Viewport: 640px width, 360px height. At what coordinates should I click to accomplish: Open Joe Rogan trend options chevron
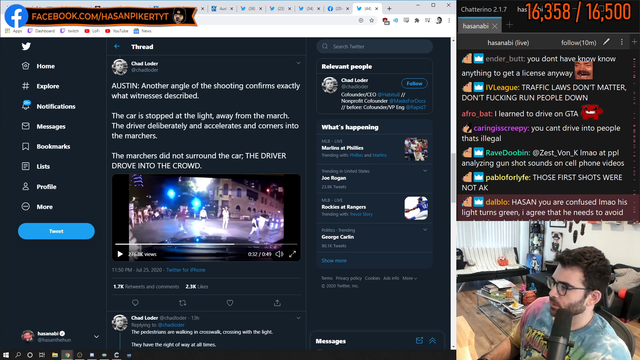pyautogui.click(x=425, y=171)
